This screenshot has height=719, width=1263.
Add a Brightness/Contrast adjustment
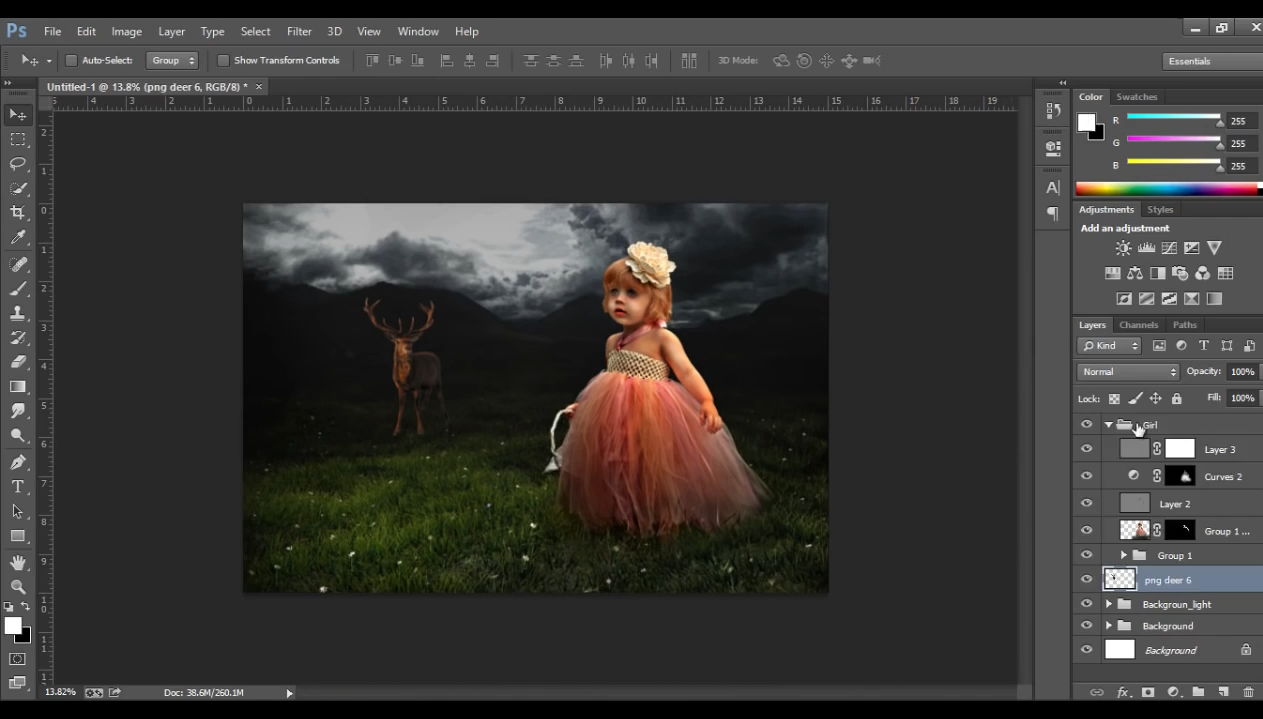[1123, 248]
